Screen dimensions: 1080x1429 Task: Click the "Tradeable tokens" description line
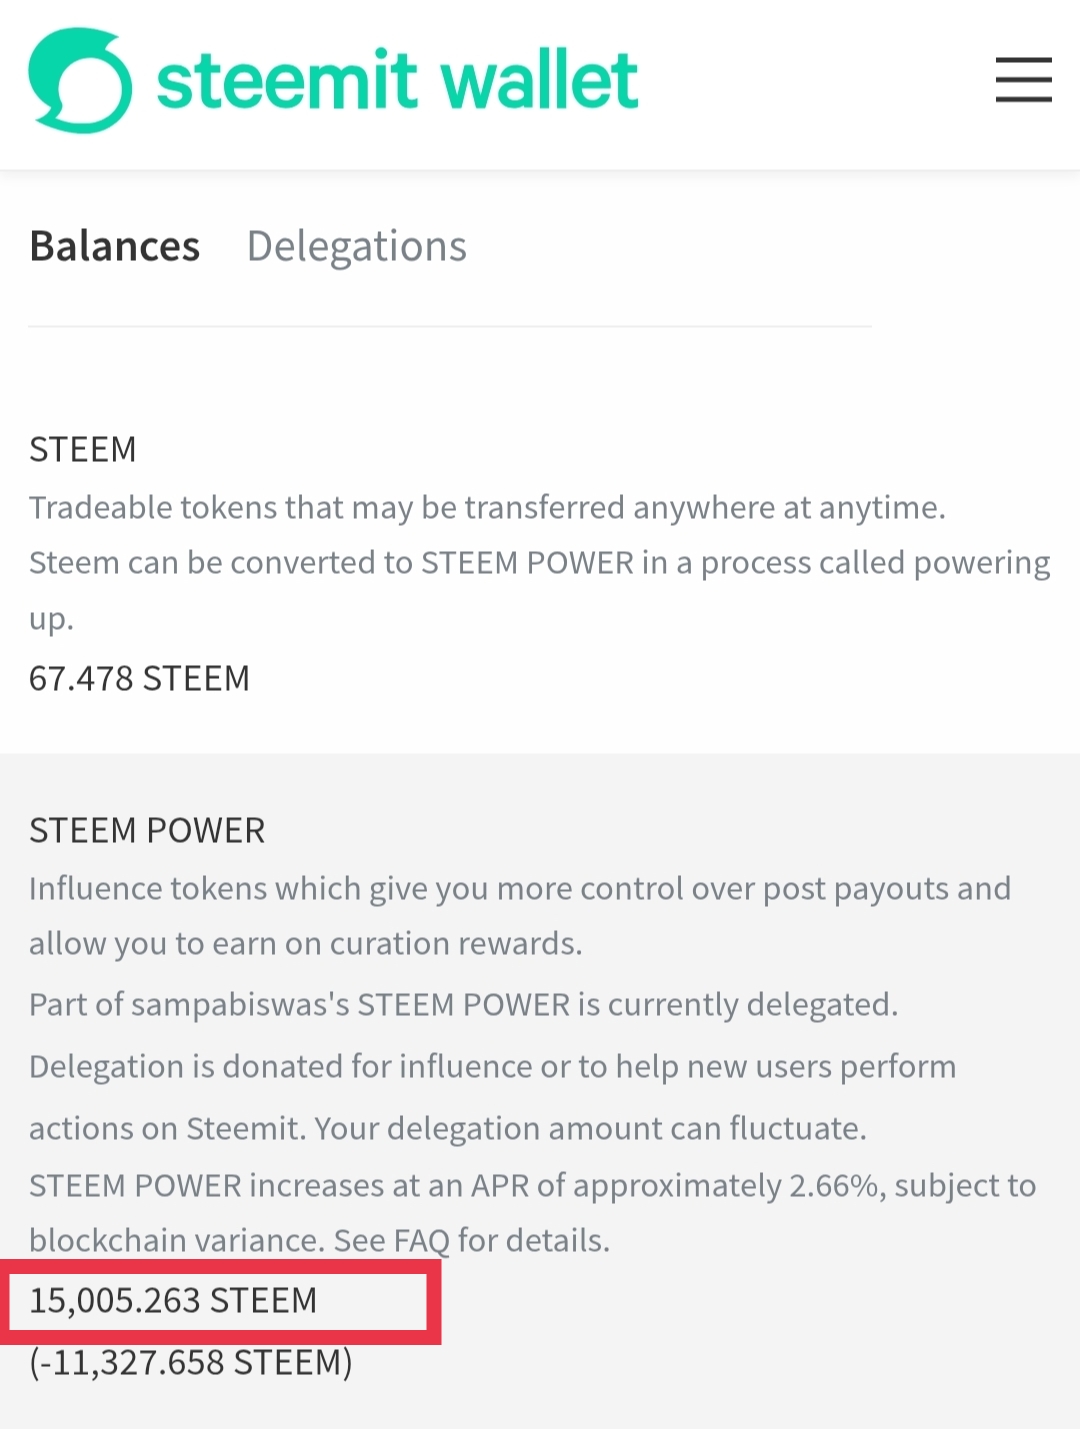pos(487,508)
